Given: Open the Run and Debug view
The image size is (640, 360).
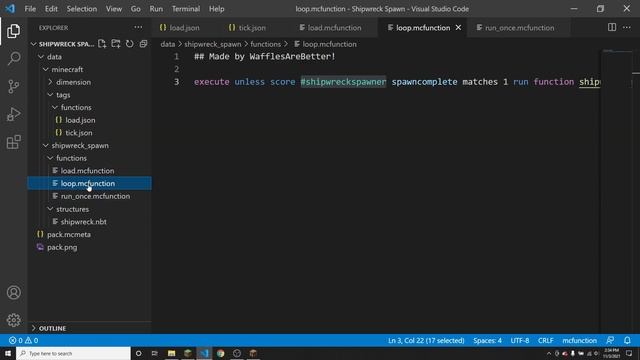Looking at the screenshot, I should (13, 114).
